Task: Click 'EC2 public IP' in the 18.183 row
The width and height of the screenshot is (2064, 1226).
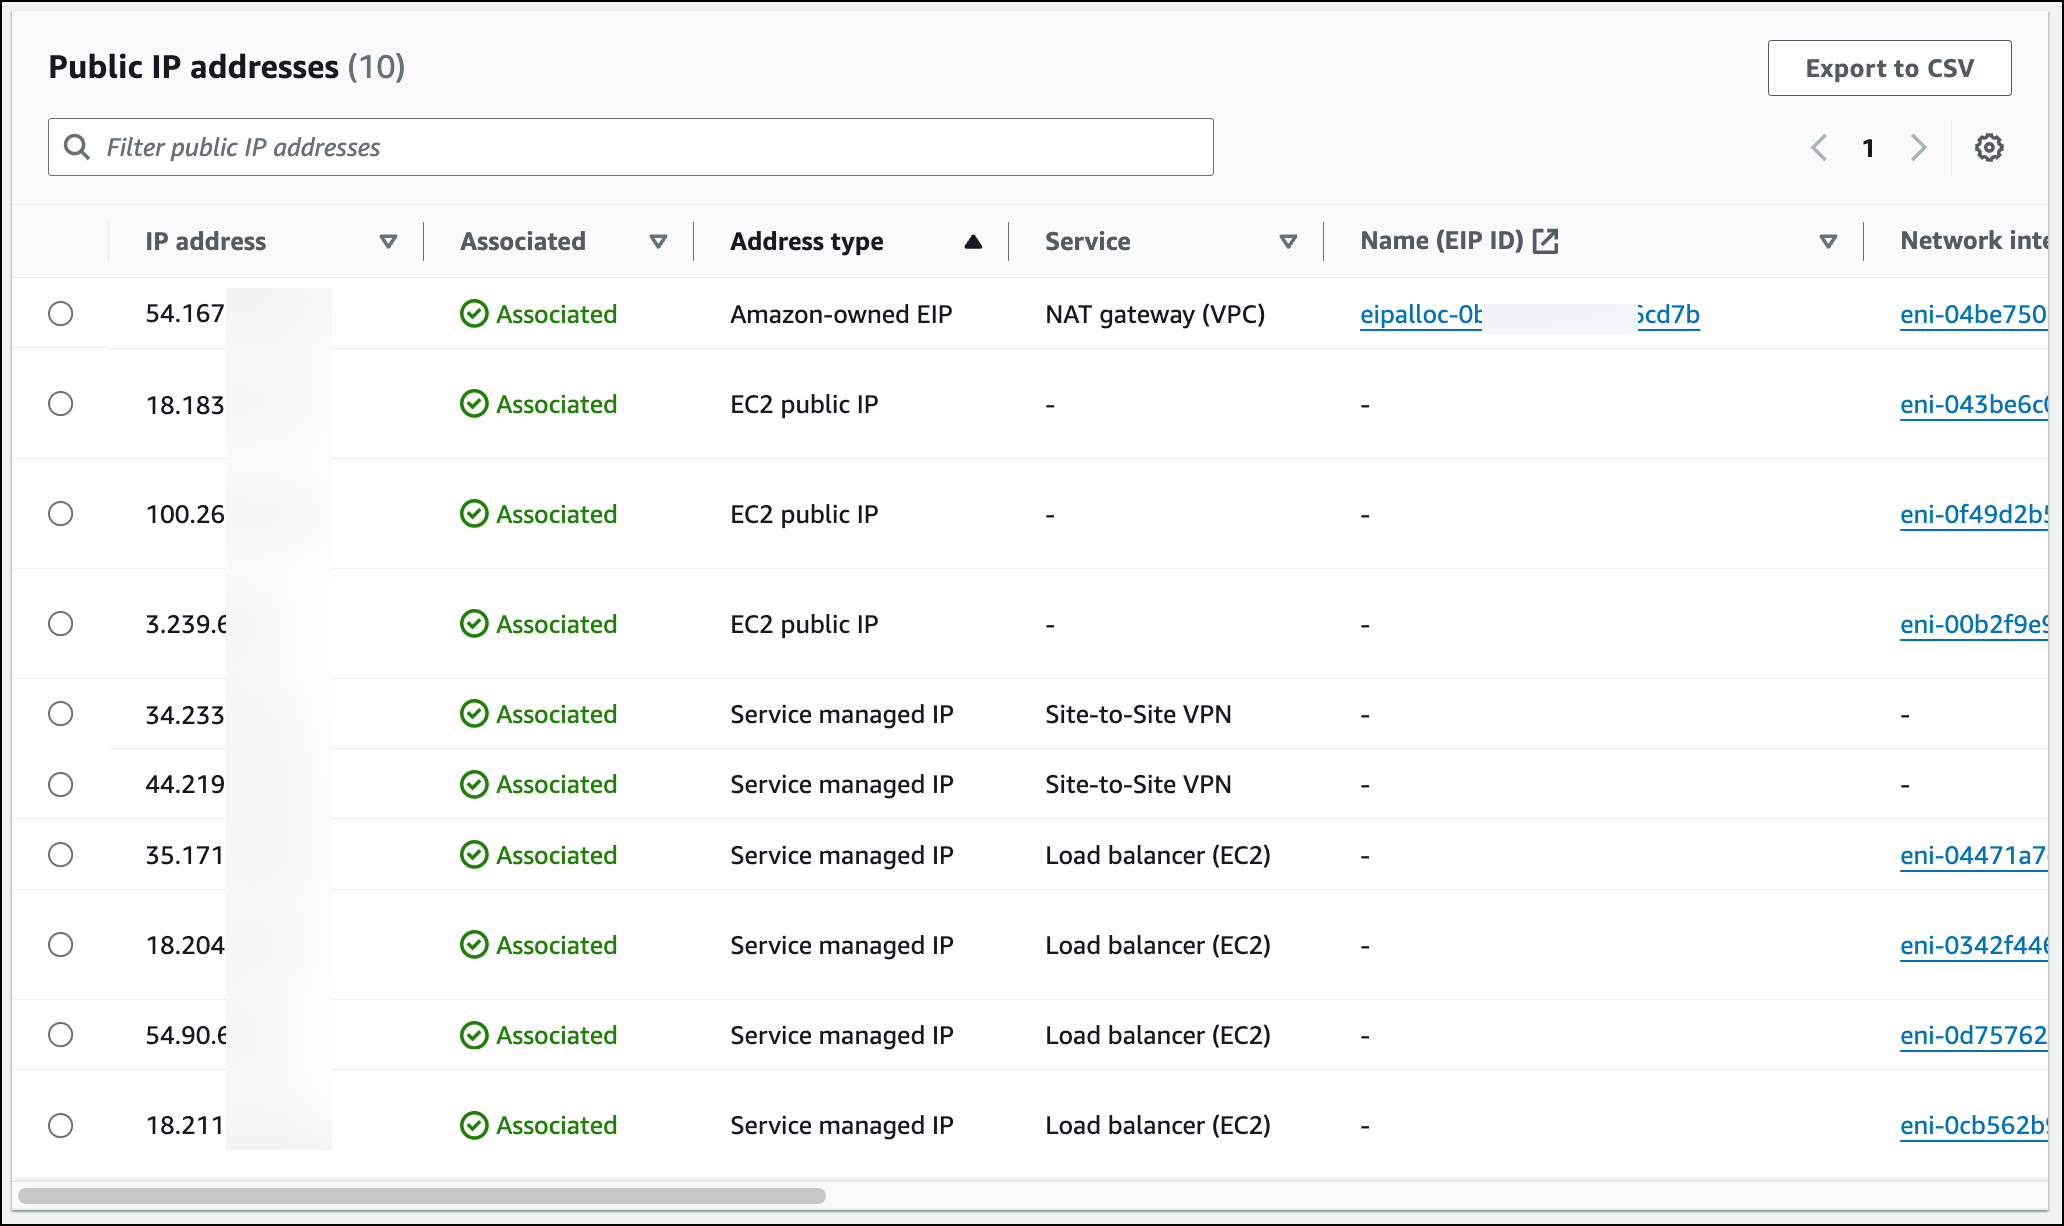Action: click(804, 405)
